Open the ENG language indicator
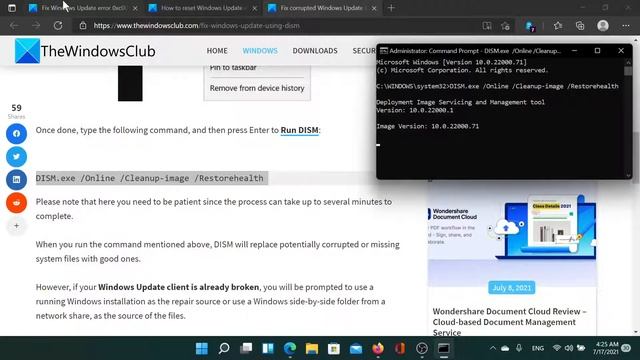The height and width of the screenshot is (360, 640). tap(538, 348)
